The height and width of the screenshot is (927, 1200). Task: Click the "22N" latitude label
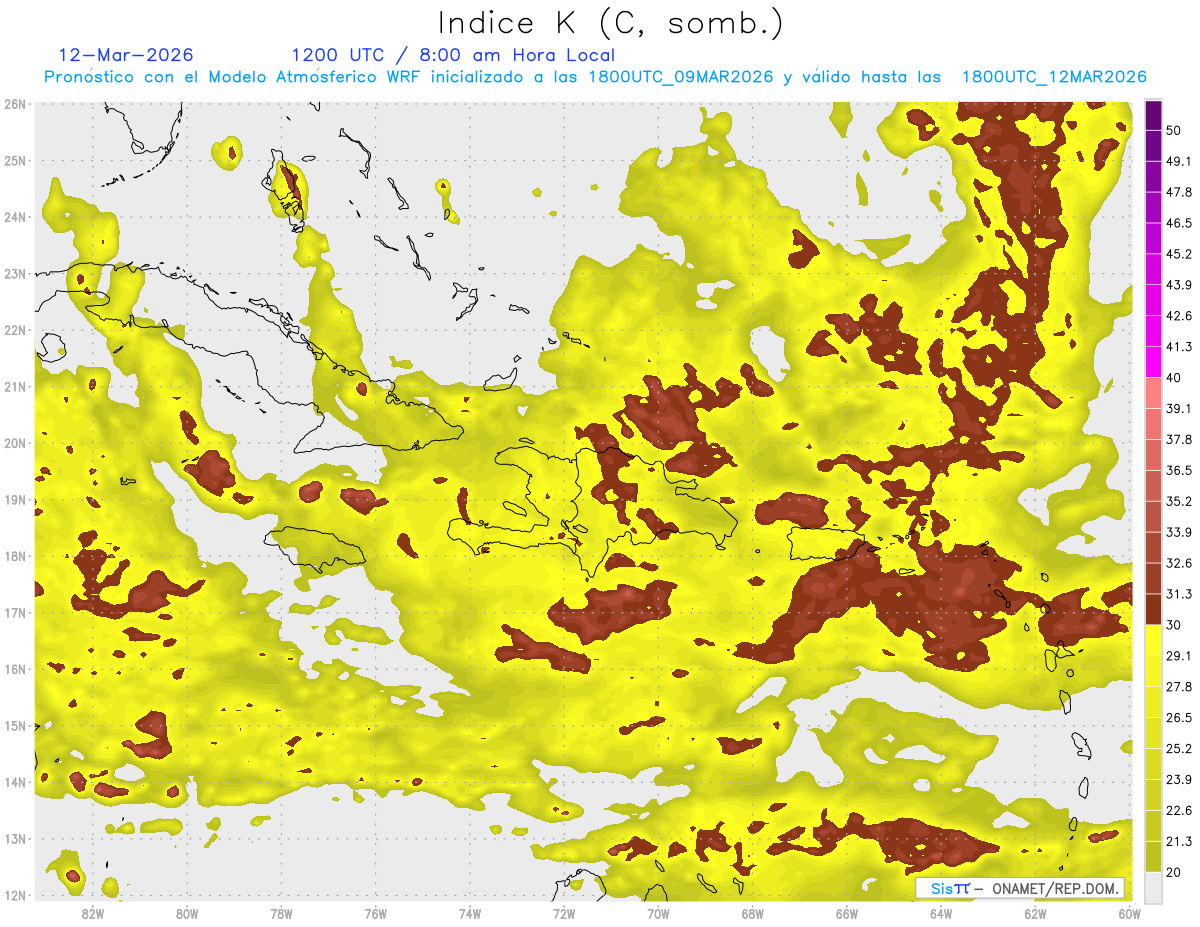[x=16, y=330]
